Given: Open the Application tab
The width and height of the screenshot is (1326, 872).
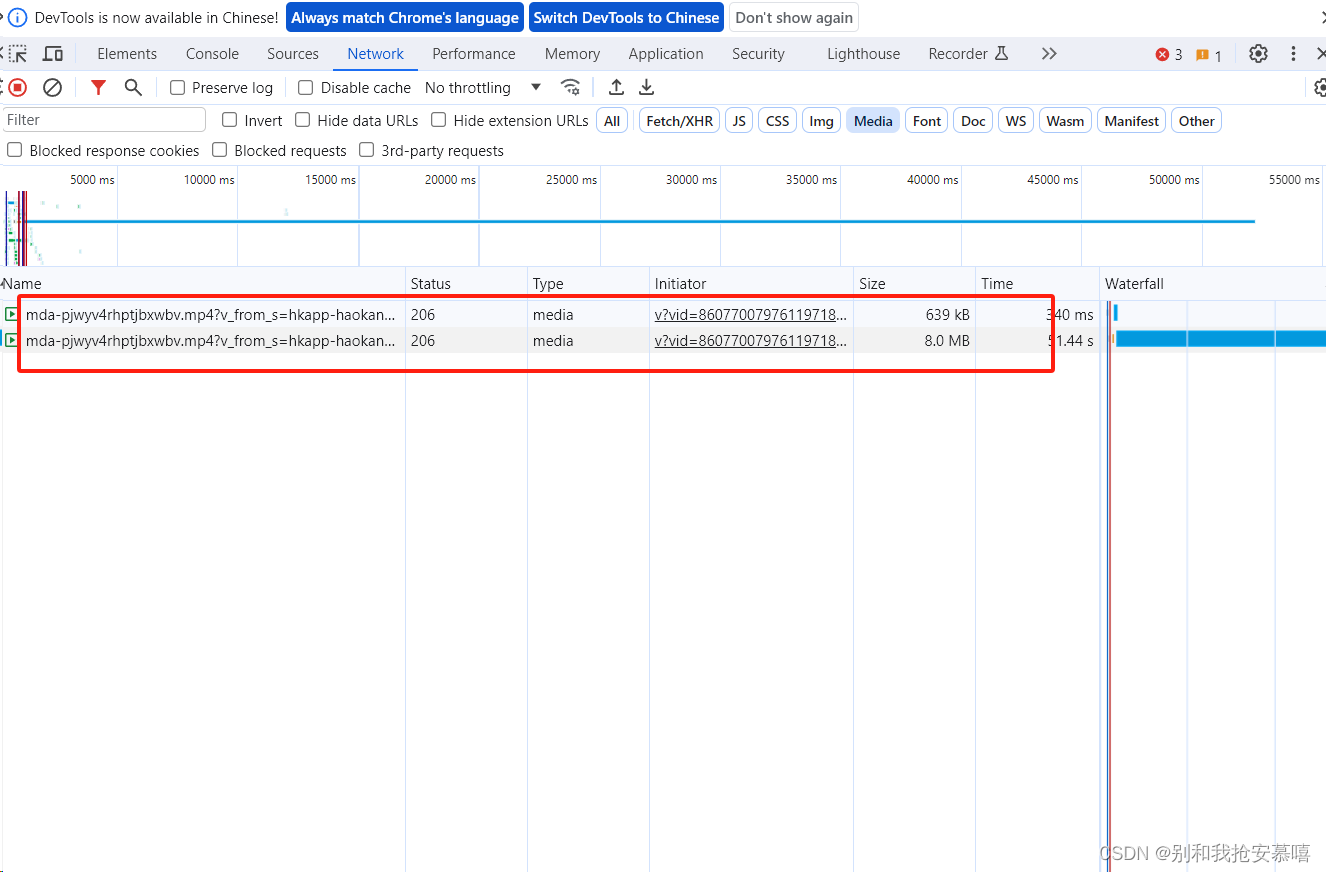Looking at the screenshot, I should coord(666,54).
